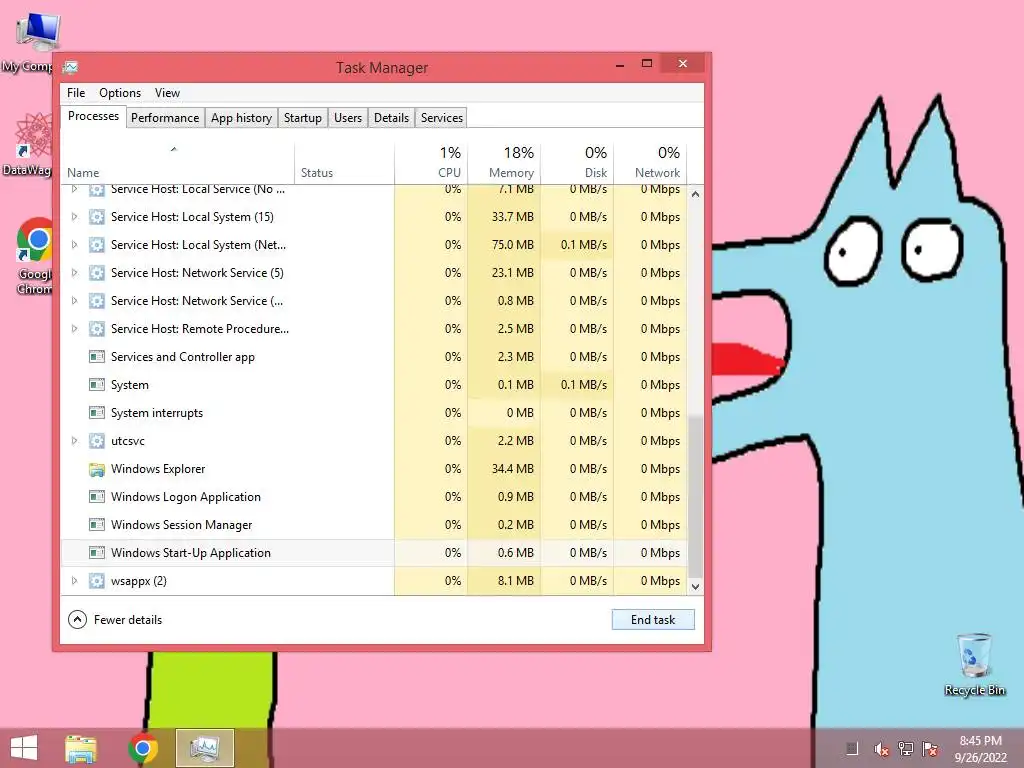Switch to the Details tab
The height and width of the screenshot is (768, 1024).
pos(391,118)
